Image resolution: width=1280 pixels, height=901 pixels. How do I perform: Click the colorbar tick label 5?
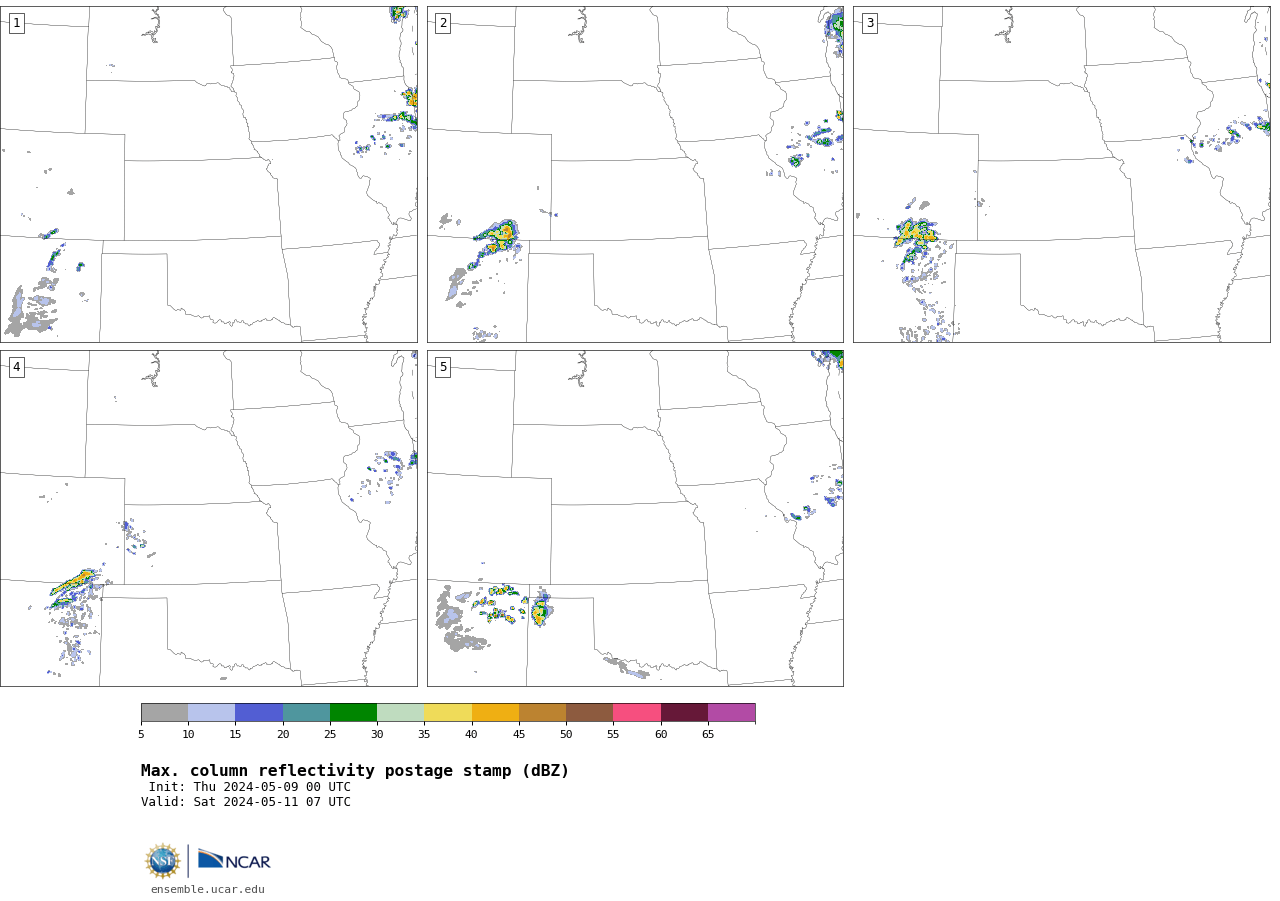click(141, 735)
